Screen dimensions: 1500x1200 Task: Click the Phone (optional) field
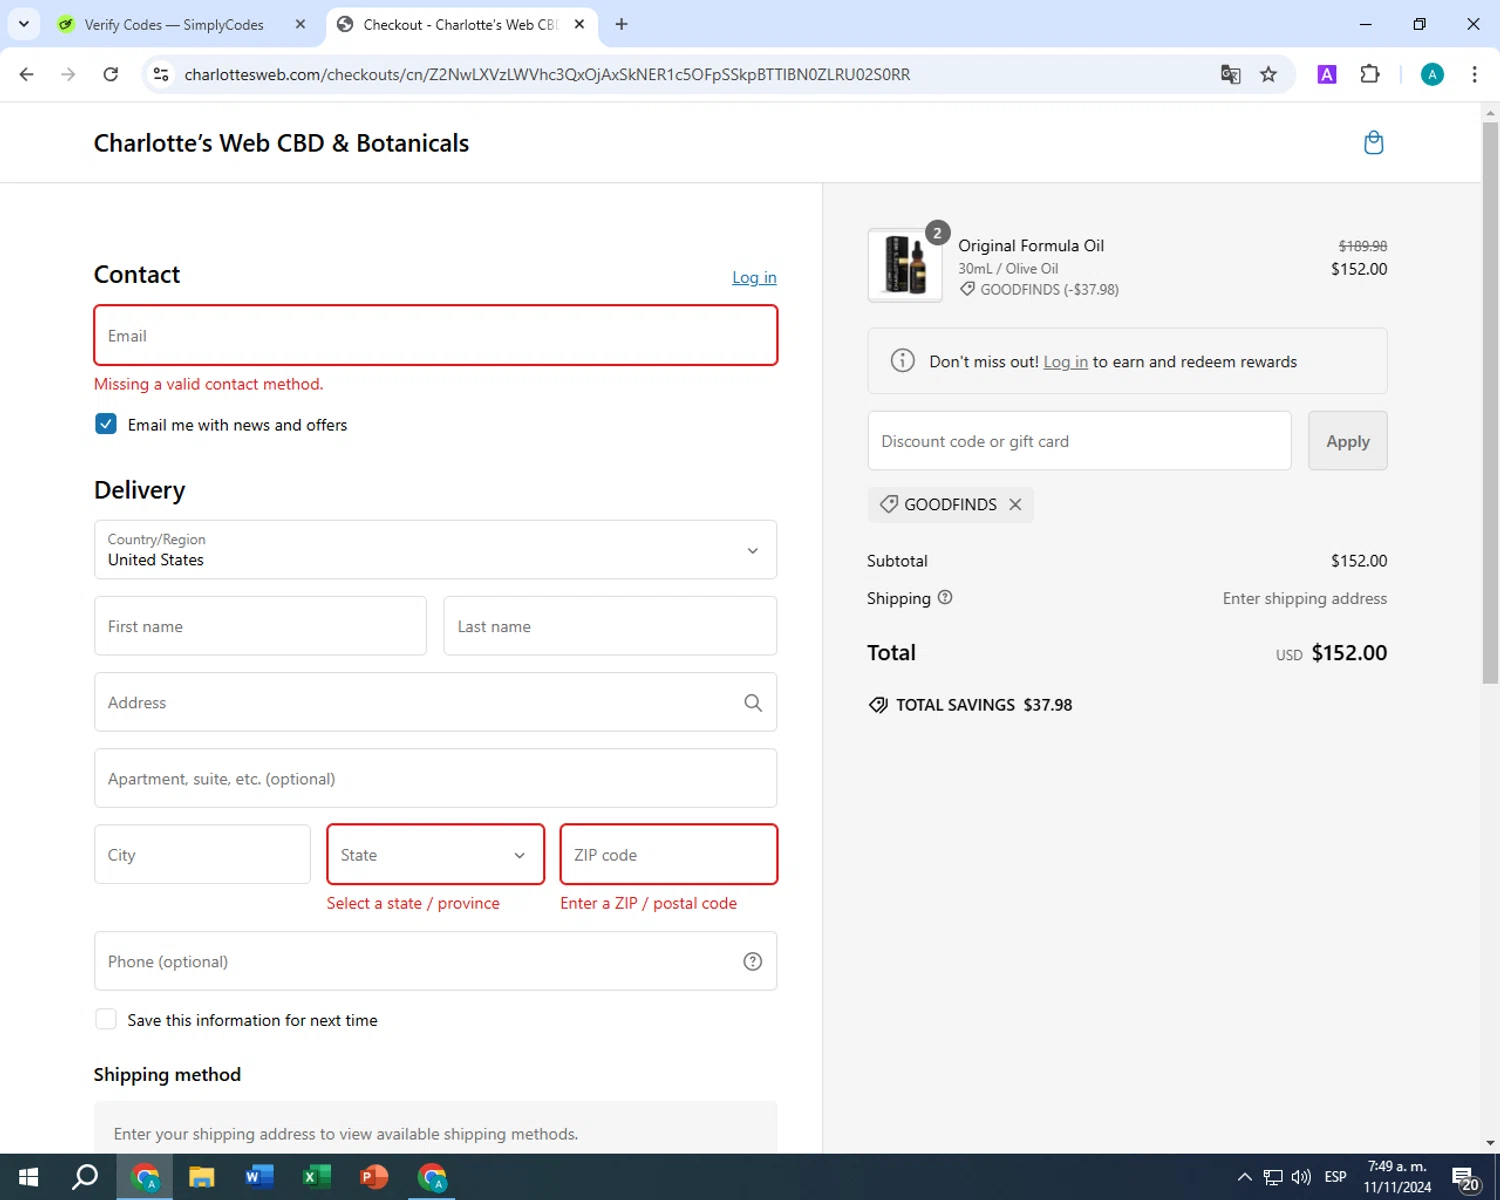point(435,962)
